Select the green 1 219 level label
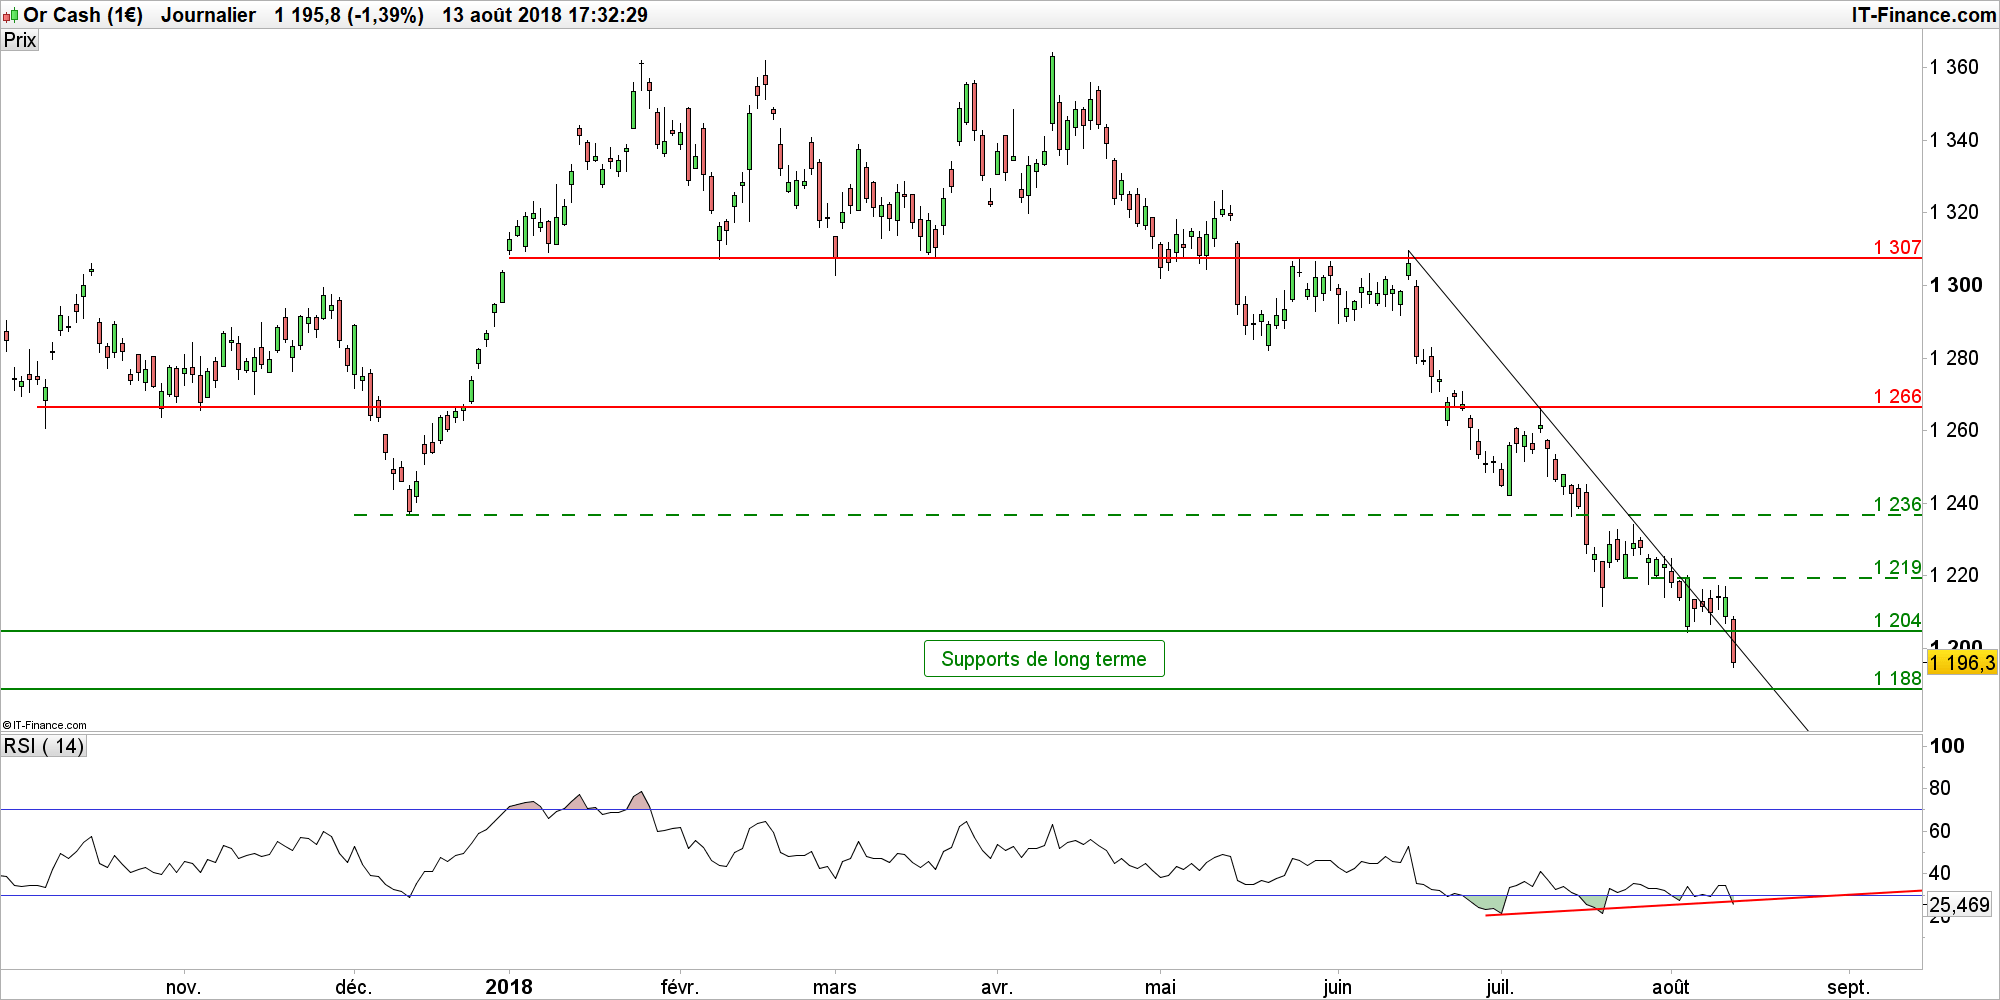The width and height of the screenshot is (2000, 1000). pos(1897,567)
